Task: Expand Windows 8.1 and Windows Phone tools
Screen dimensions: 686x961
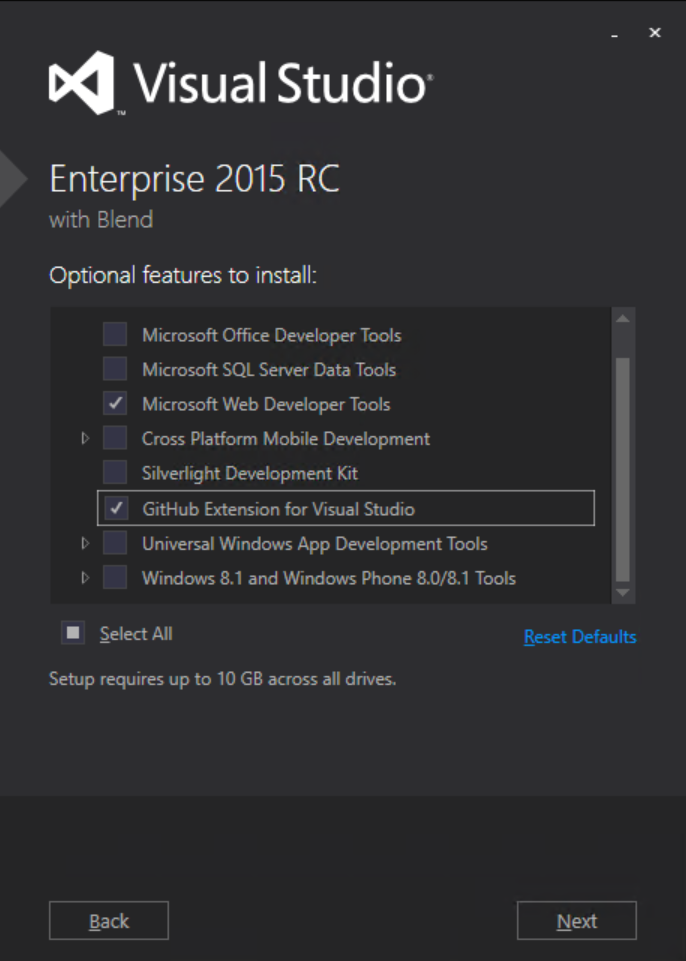Action: pos(85,577)
